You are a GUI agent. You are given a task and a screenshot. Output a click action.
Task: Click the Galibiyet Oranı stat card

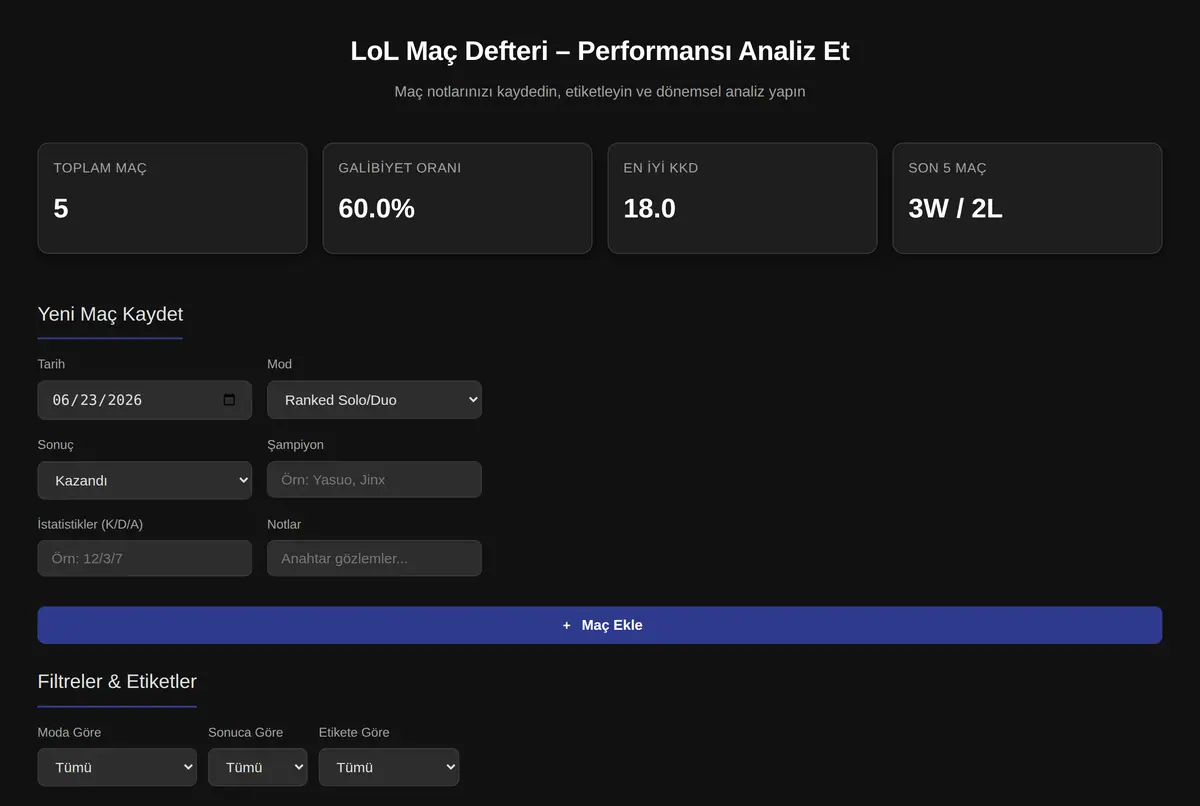click(457, 198)
